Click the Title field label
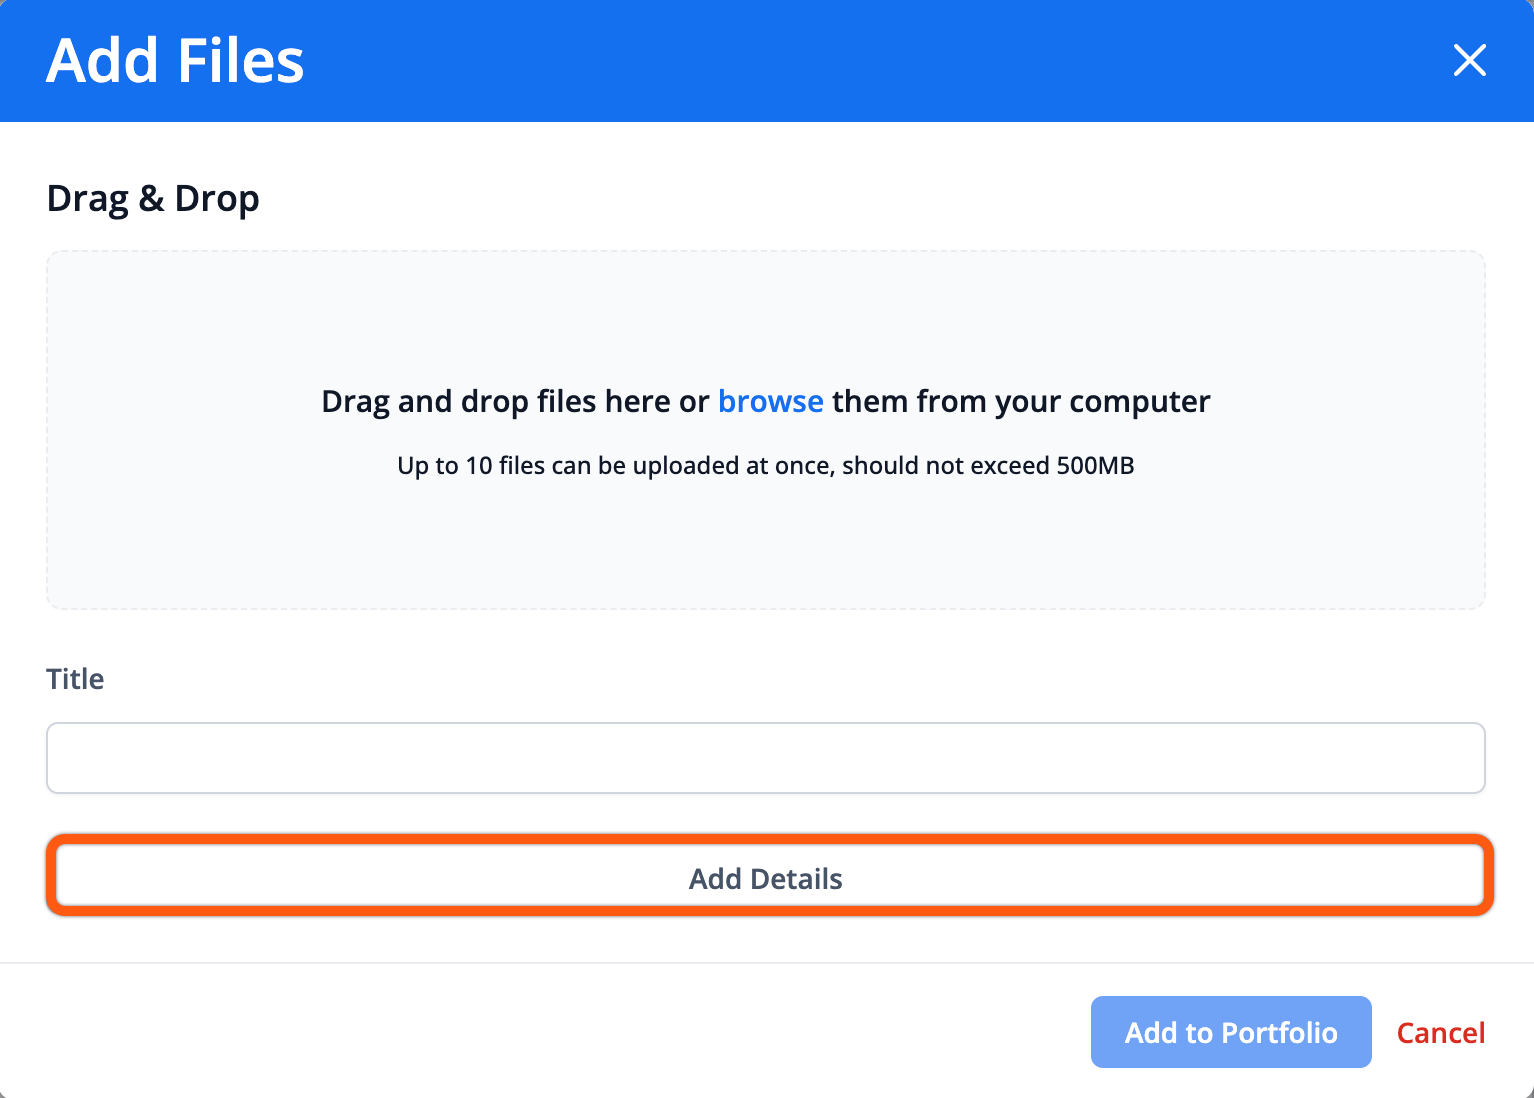The image size is (1534, 1098). coord(75,679)
